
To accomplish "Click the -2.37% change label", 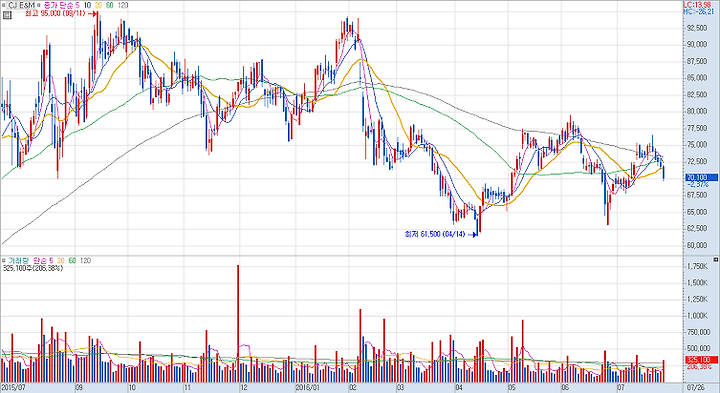I will tap(698, 184).
